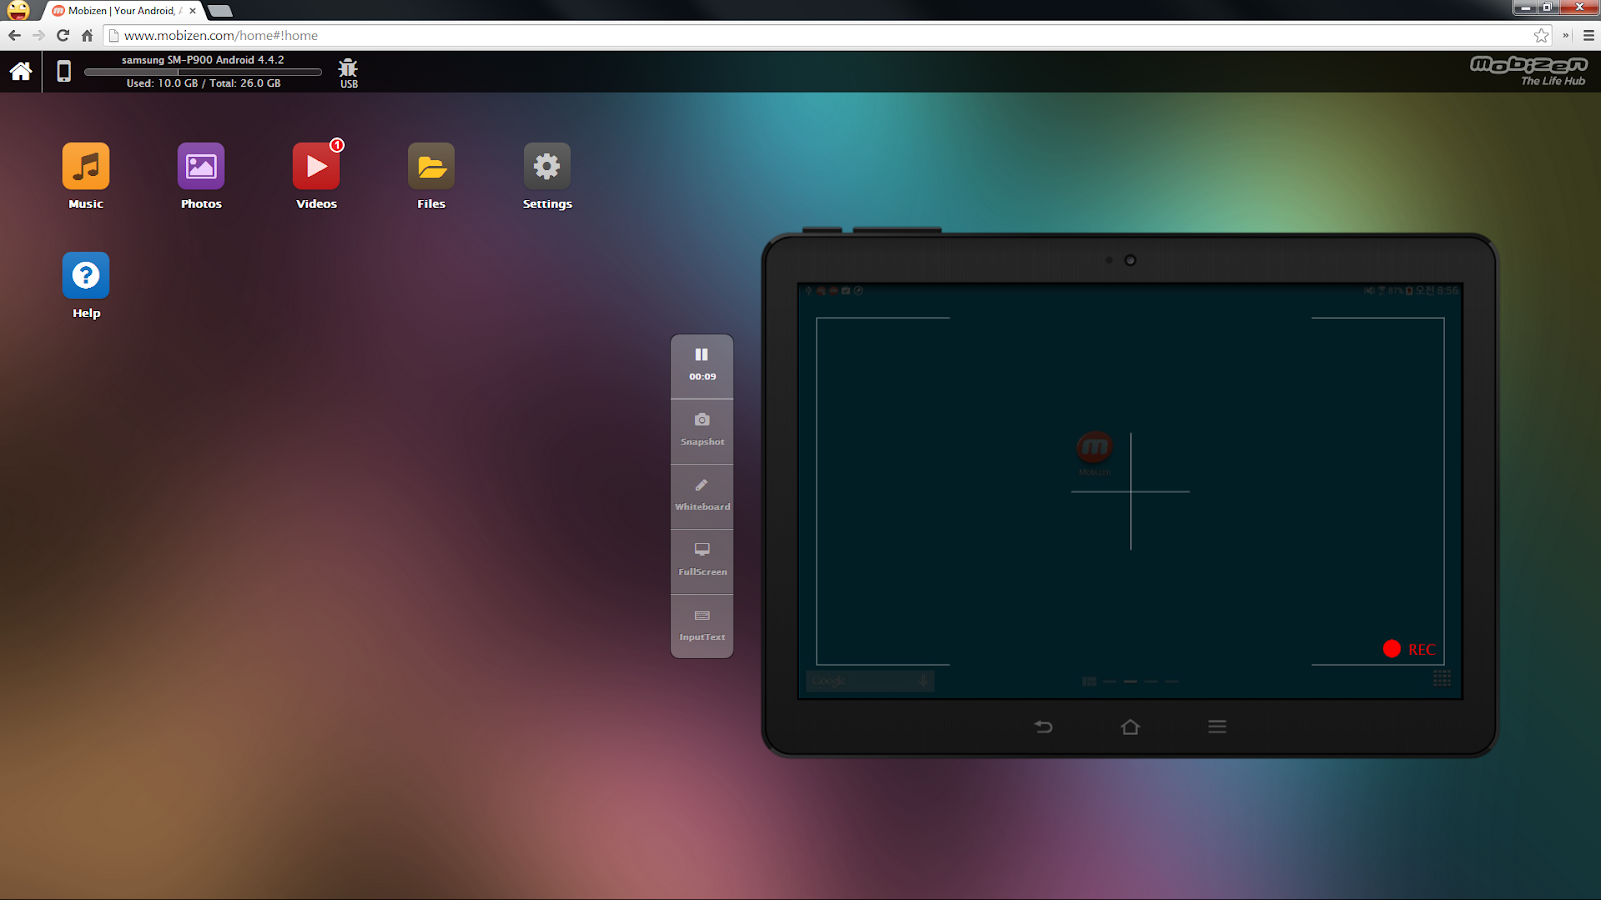Click the browser menu button
This screenshot has width=1601, height=900.
[1588, 35]
